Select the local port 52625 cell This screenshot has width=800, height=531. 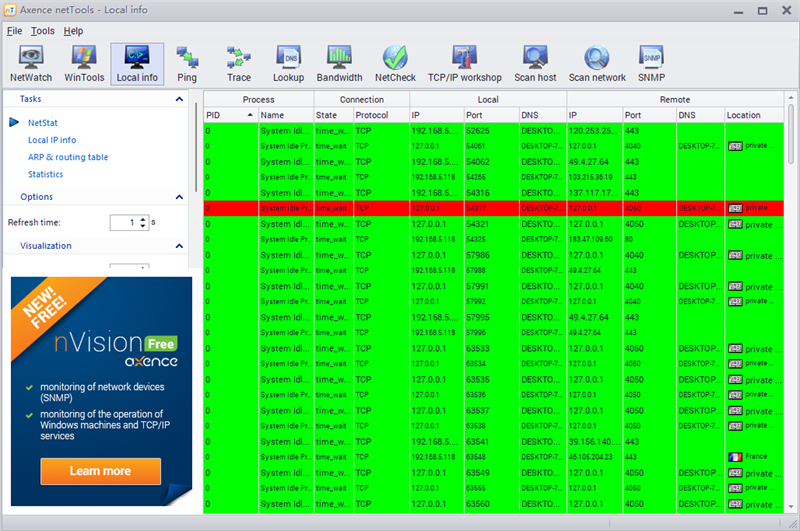click(x=491, y=131)
